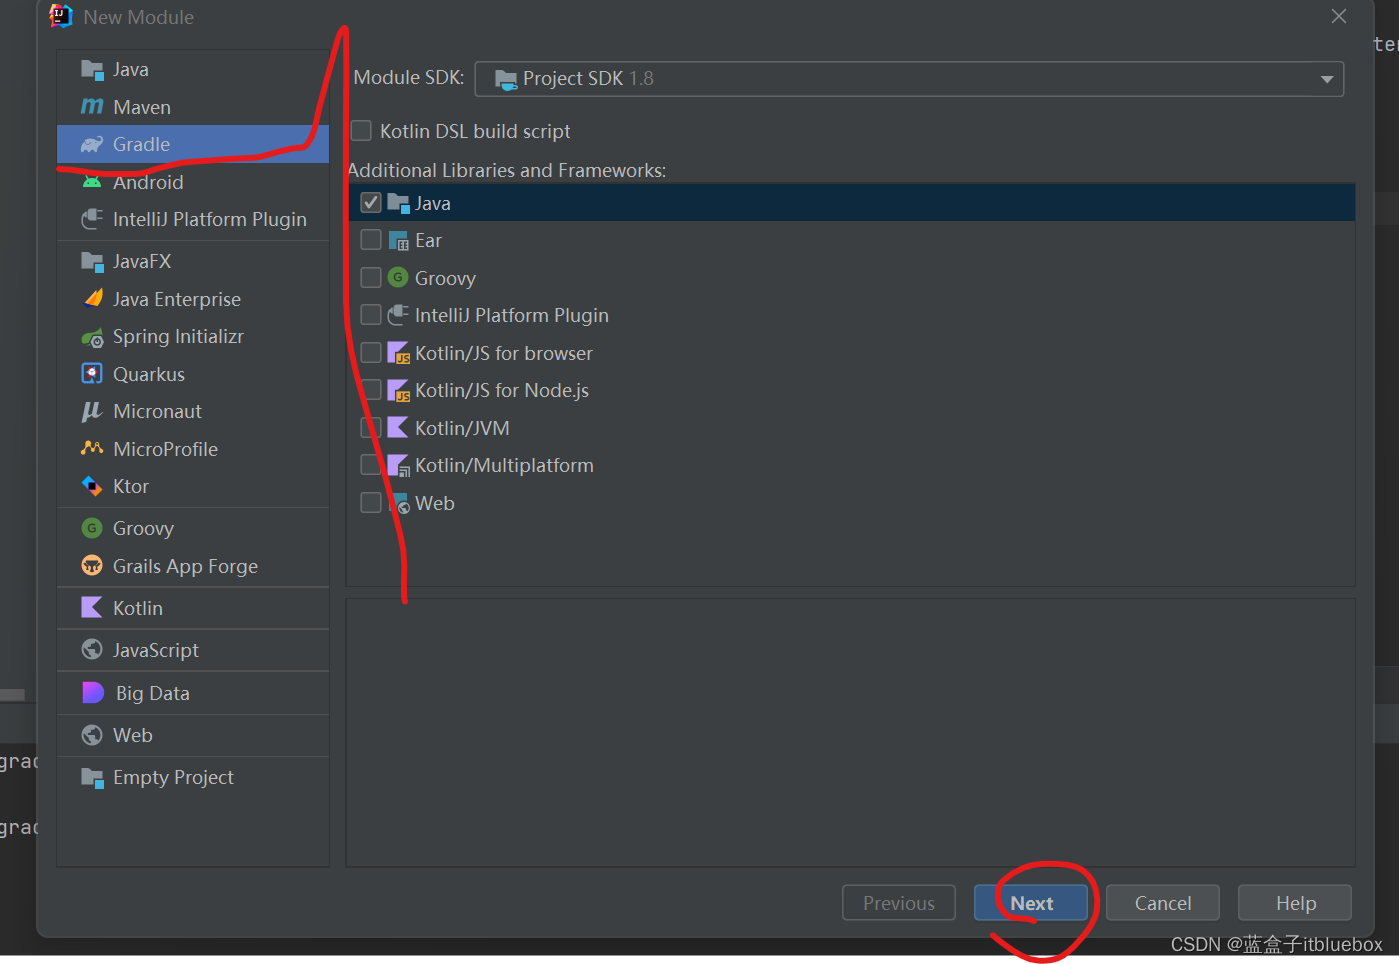Check the Ear framework checkbox

tap(371, 240)
